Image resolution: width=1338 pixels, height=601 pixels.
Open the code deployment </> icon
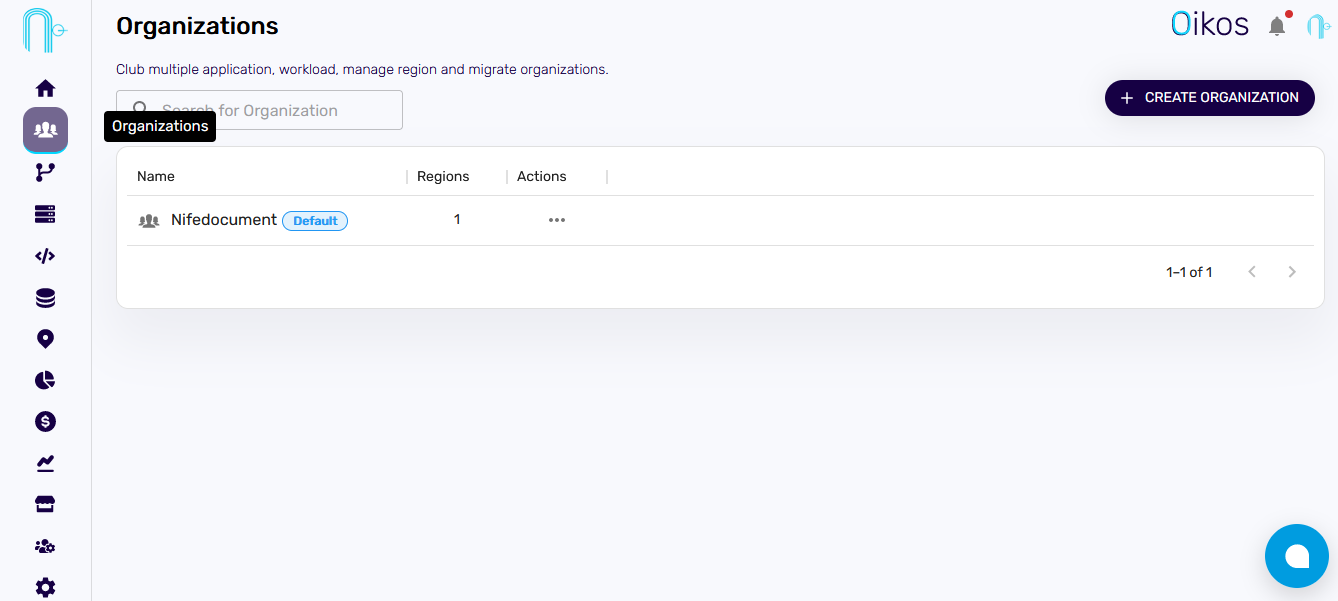pos(45,256)
